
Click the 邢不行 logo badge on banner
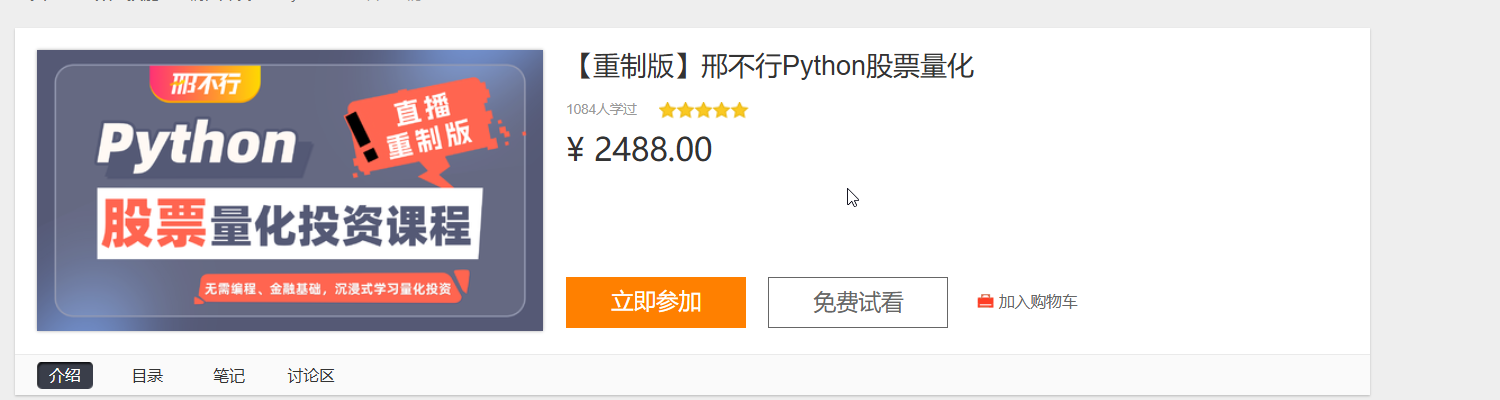205,83
